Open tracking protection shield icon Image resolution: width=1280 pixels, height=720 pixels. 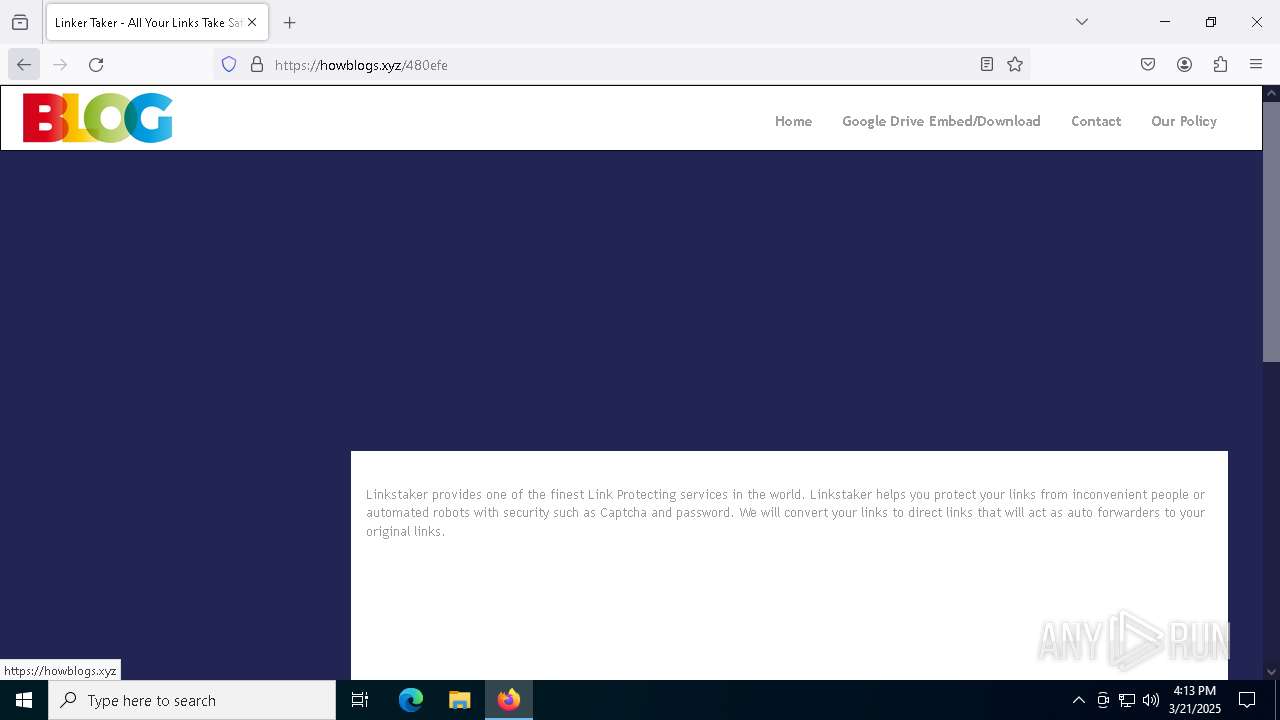point(229,65)
